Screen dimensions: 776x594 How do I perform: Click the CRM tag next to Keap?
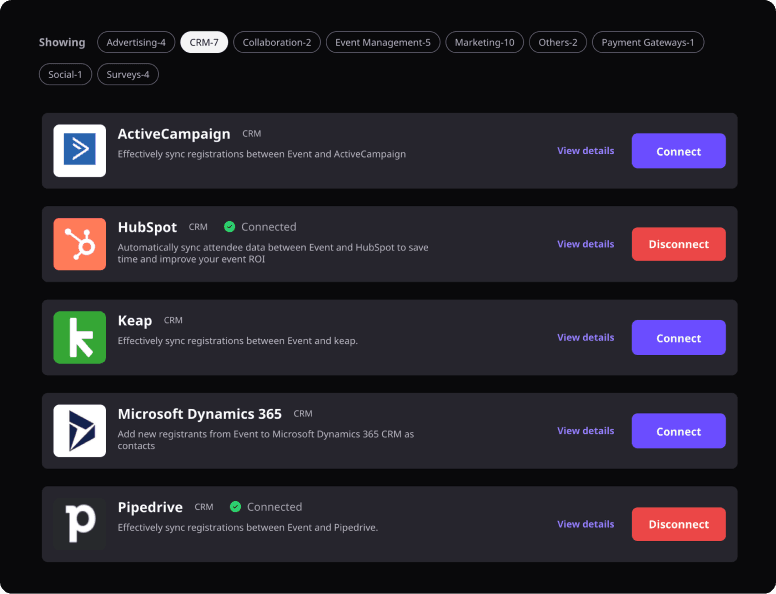[x=173, y=320]
